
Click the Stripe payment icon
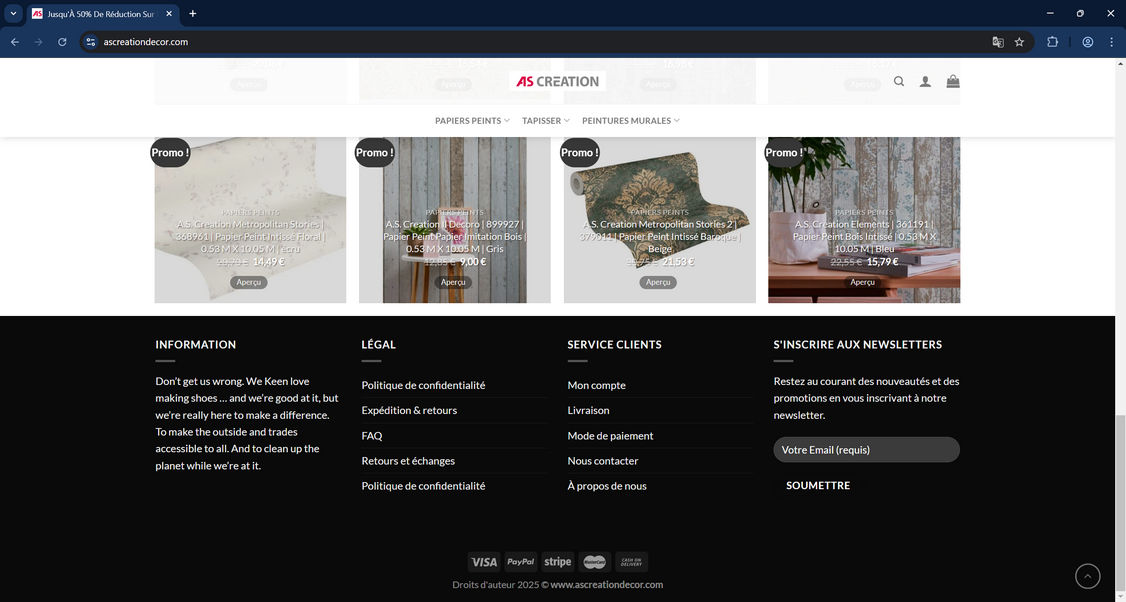coord(557,562)
